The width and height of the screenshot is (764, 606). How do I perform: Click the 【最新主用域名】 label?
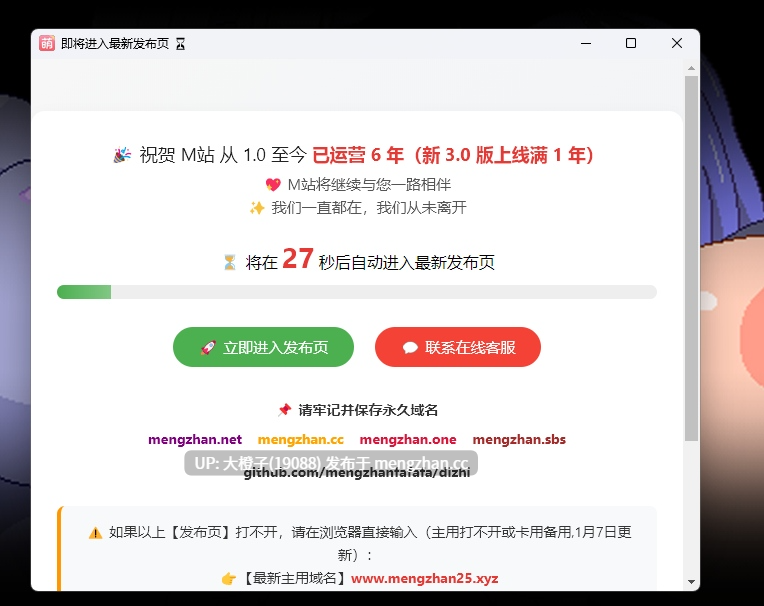(x=295, y=578)
